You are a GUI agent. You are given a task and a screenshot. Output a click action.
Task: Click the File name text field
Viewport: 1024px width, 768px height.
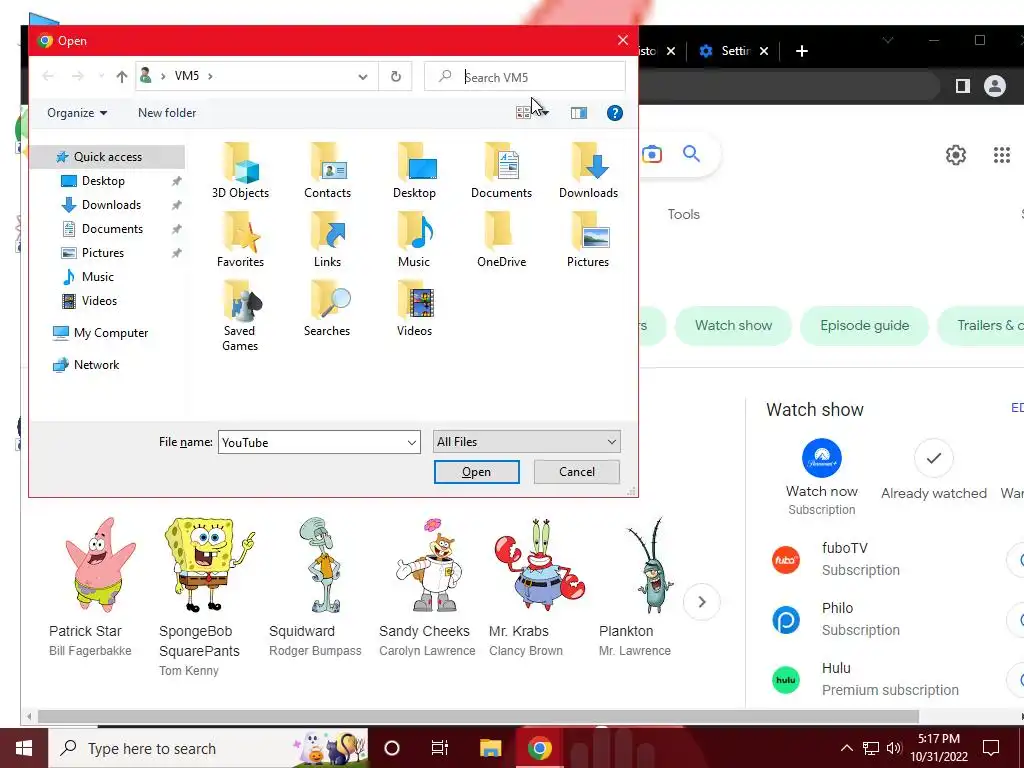(x=312, y=443)
